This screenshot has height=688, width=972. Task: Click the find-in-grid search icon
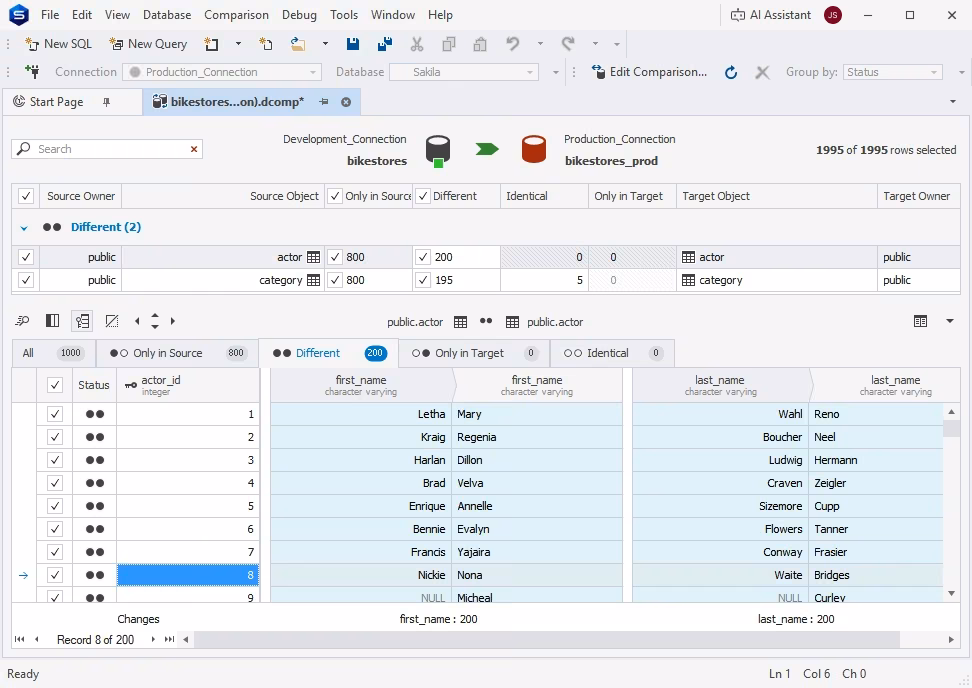(22, 321)
